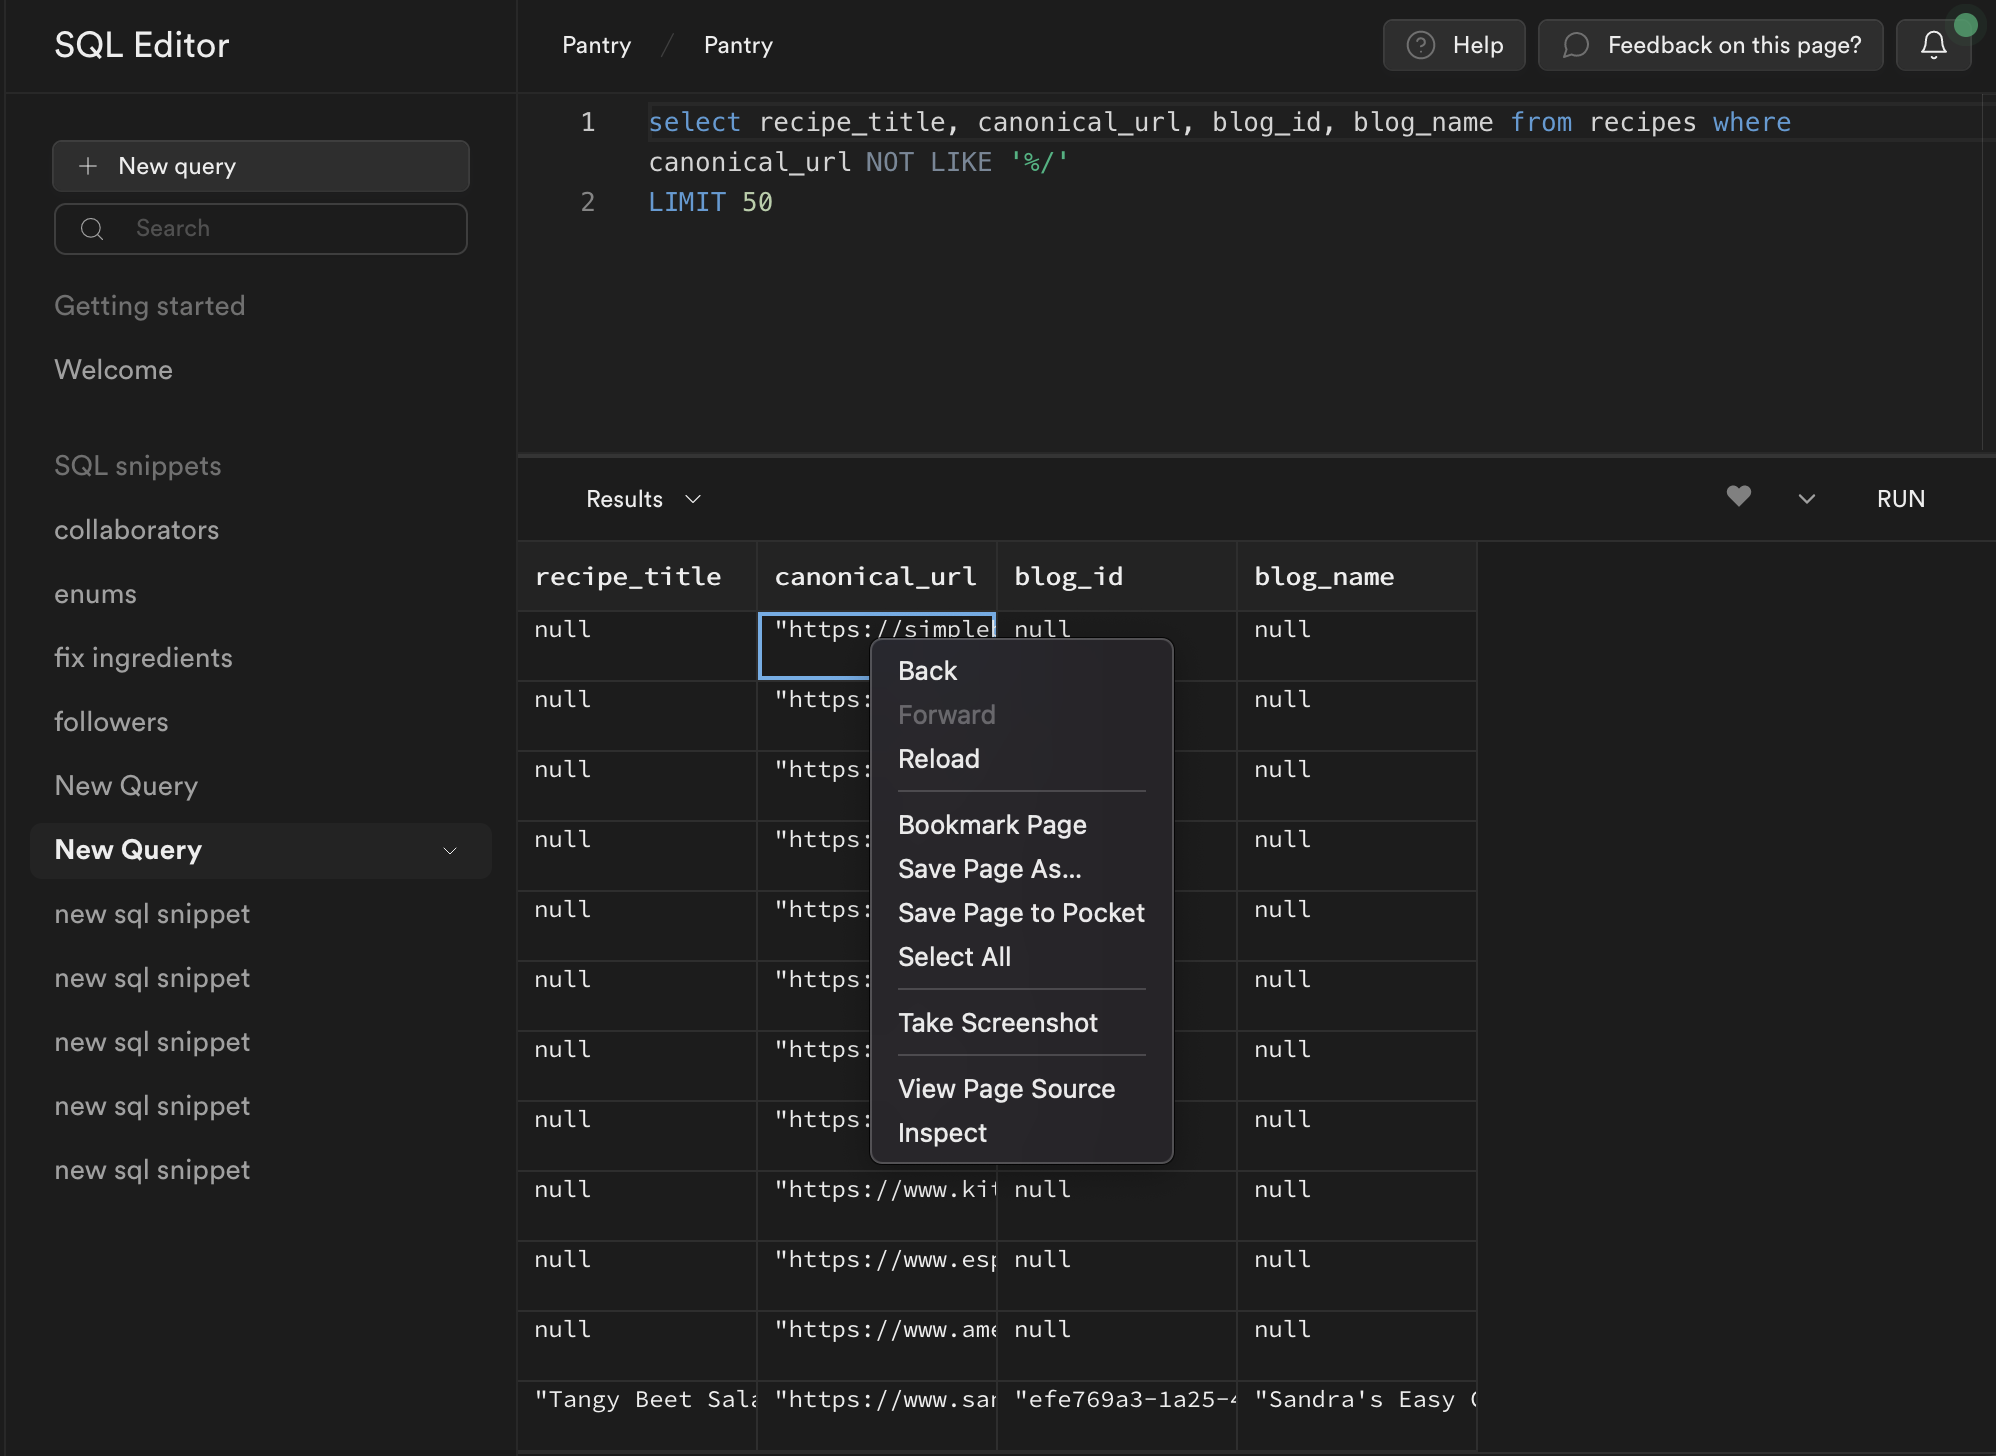Viewport: 1996px width, 1456px height.
Task: Open the download options chevron beside RUN
Action: 1806,498
